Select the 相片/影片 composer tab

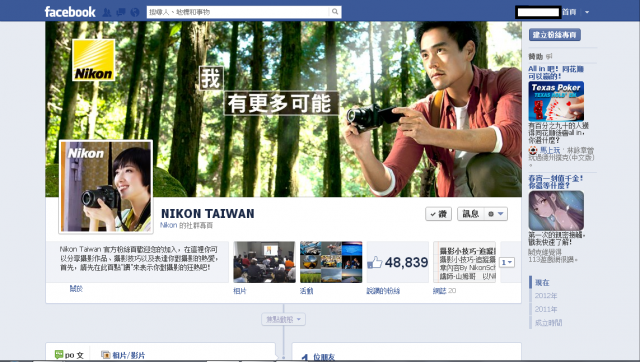click(123, 355)
